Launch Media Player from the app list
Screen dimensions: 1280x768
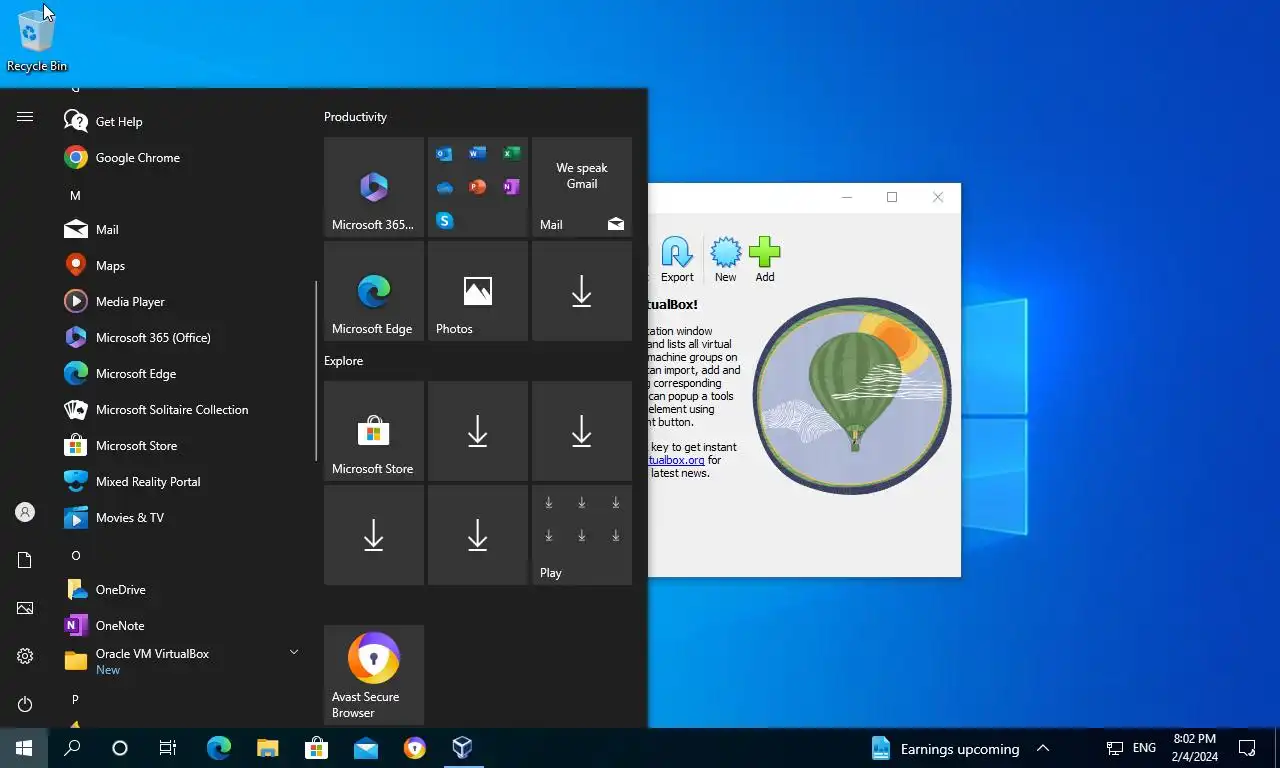pos(186,302)
